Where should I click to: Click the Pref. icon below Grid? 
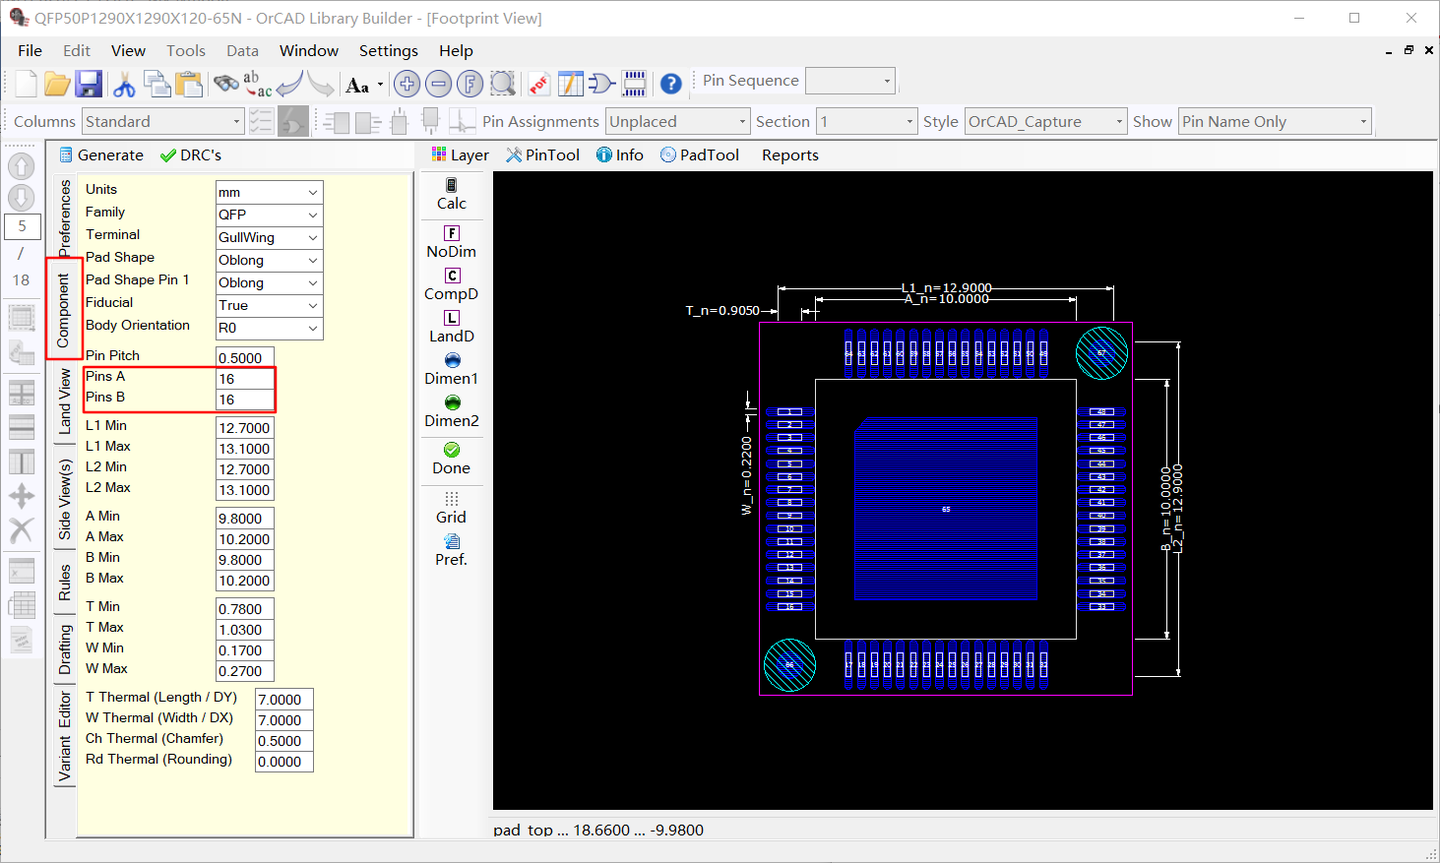click(x=451, y=549)
